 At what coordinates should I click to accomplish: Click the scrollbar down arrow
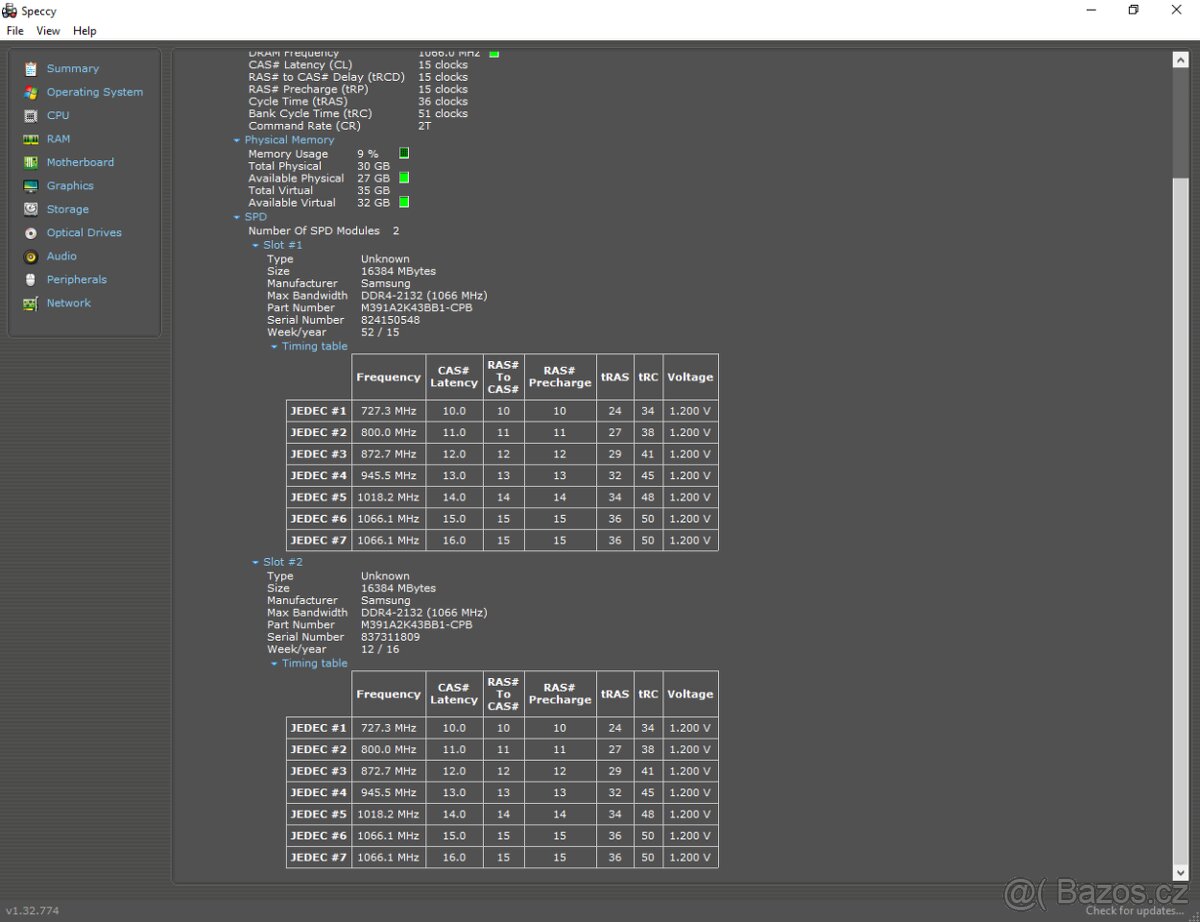click(1180, 874)
